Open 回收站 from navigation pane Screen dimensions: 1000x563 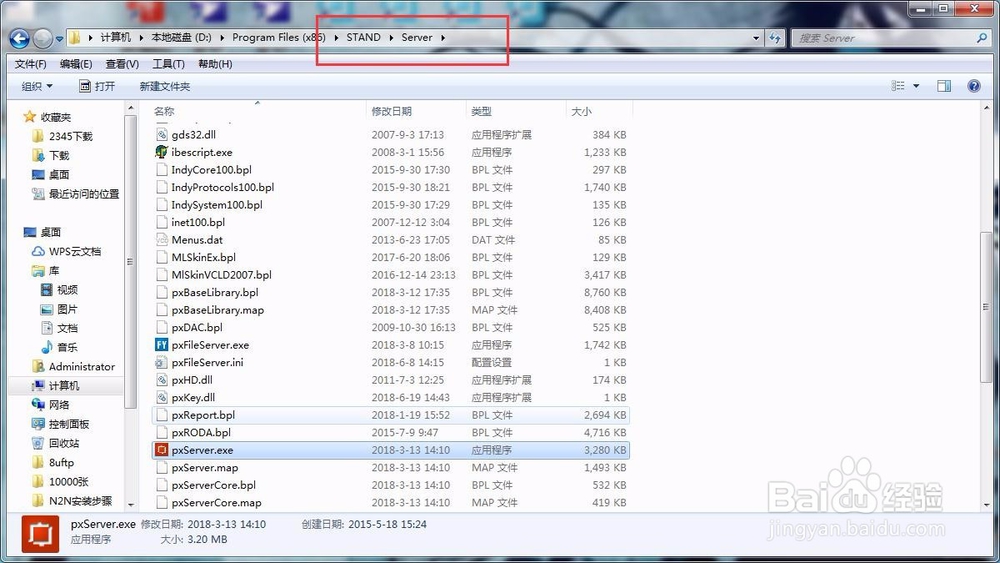[64, 443]
